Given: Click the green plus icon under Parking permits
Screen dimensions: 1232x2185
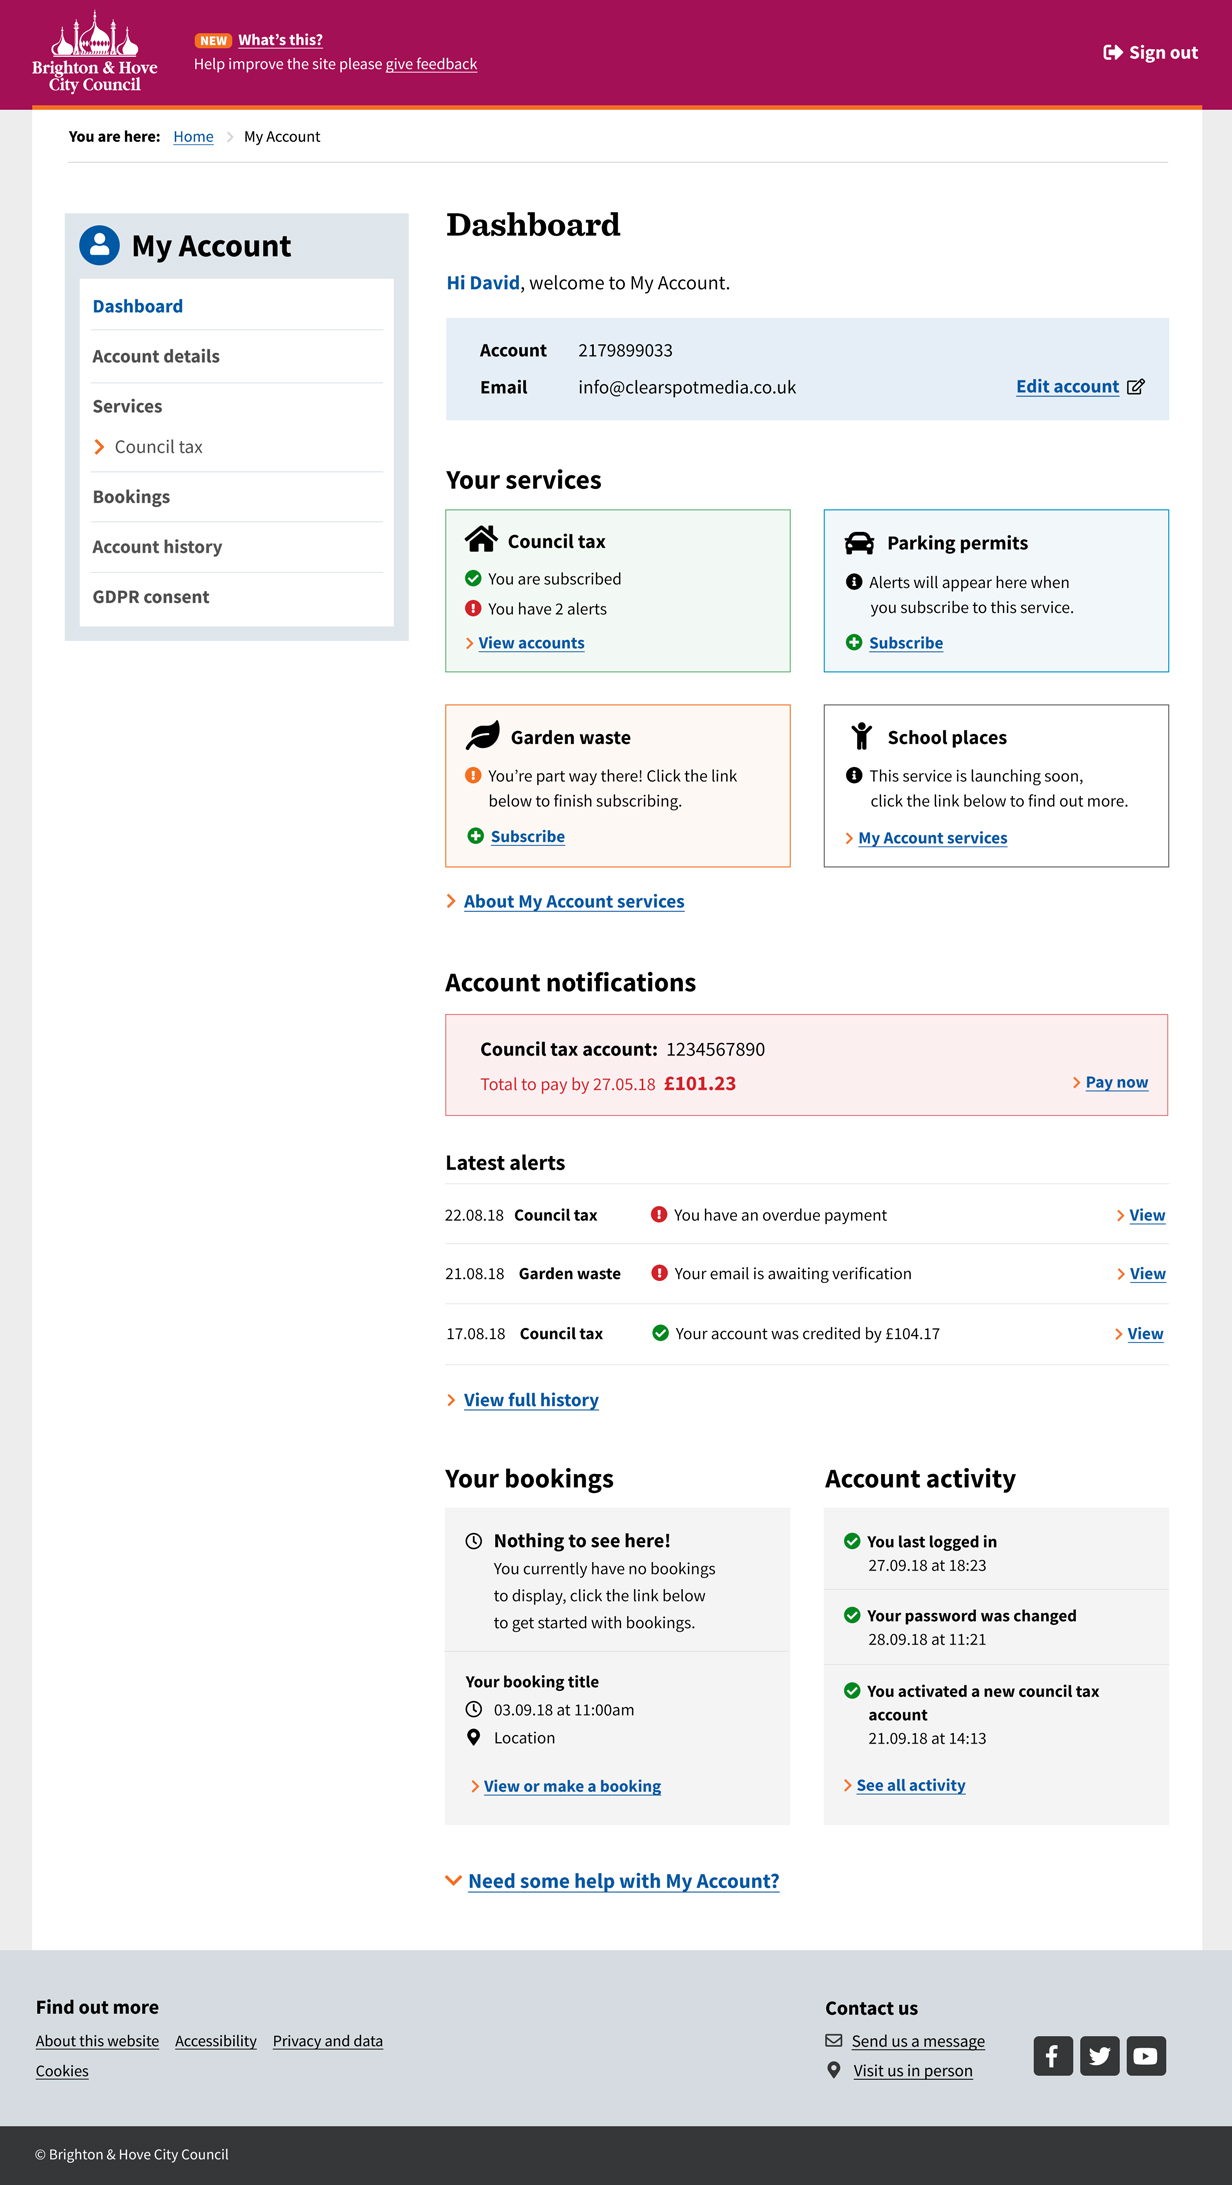Looking at the screenshot, I should pos(854,642).
